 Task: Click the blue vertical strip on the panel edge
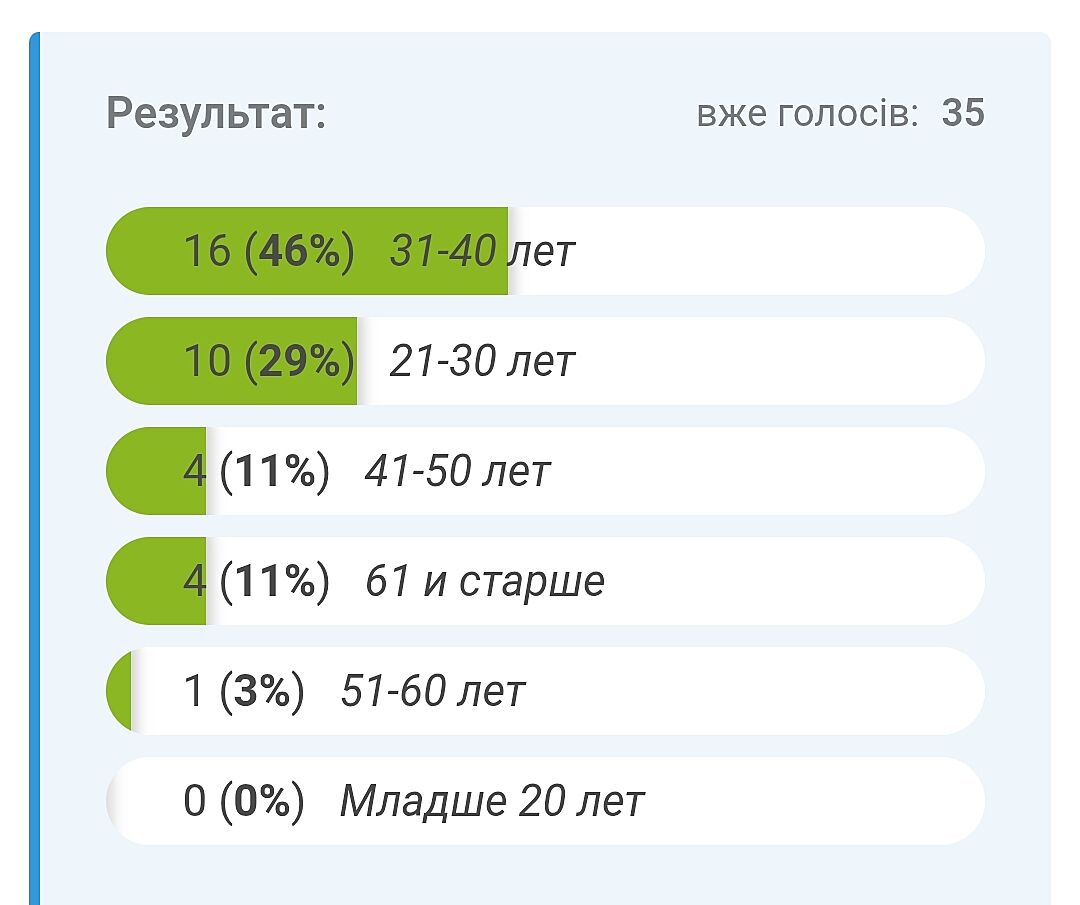pyautogui.click(x=34, y=470)
